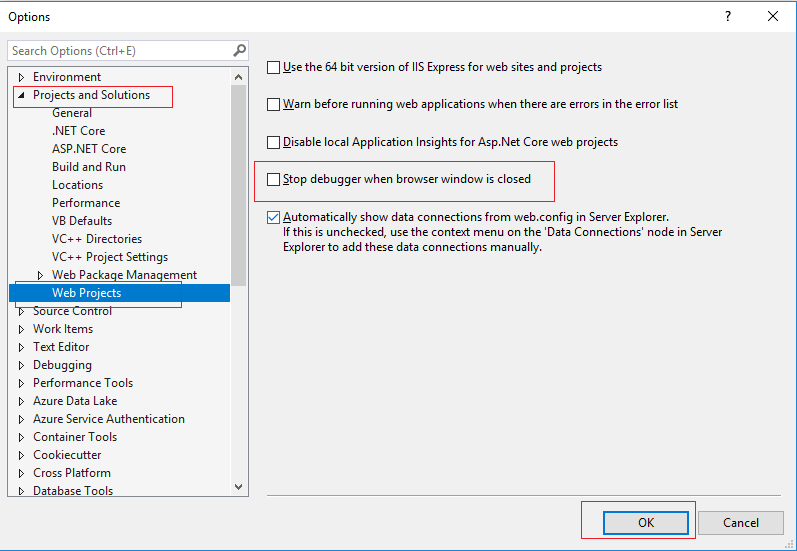Toggle warn before running web applications

point(273,104)
